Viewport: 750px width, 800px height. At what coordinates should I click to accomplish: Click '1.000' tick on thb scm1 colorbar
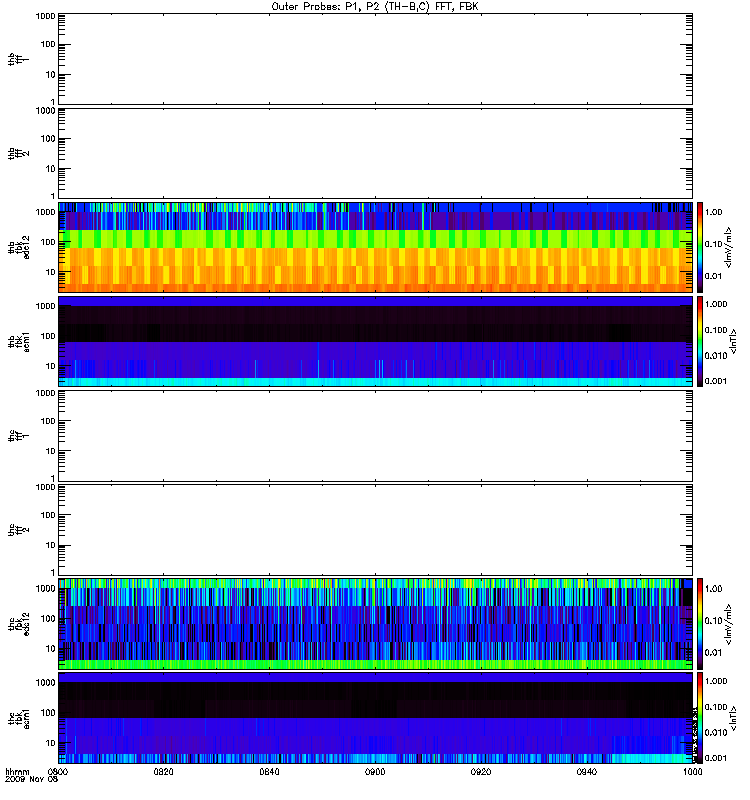coord(716,304)
